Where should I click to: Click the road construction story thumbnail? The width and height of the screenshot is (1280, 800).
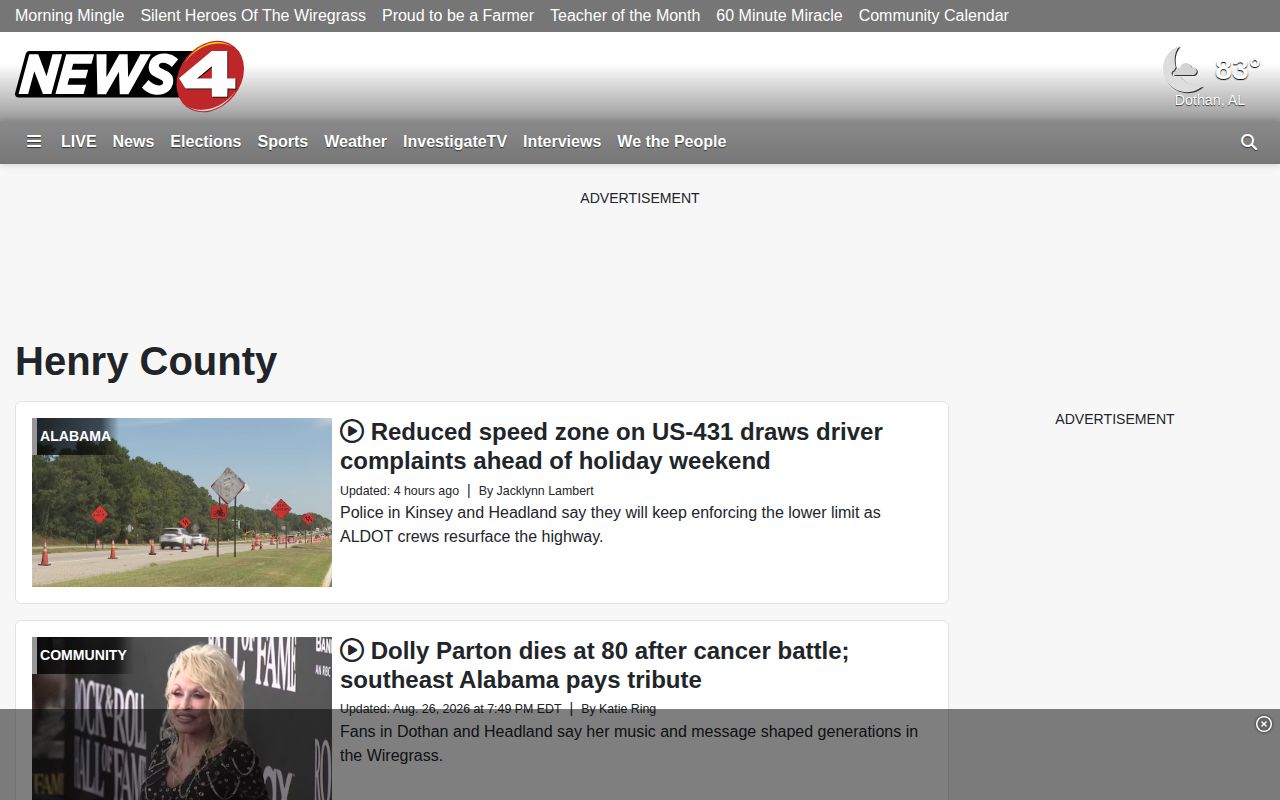[182, 502]
